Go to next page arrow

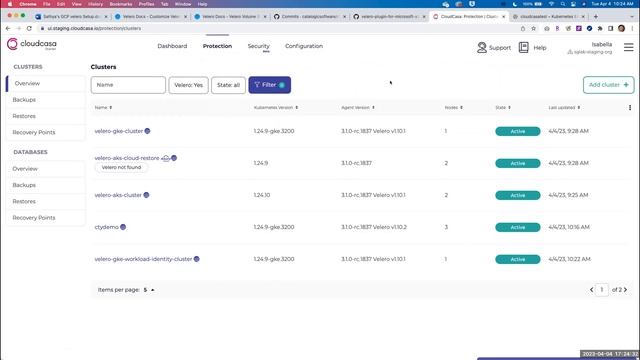[625, 290]
